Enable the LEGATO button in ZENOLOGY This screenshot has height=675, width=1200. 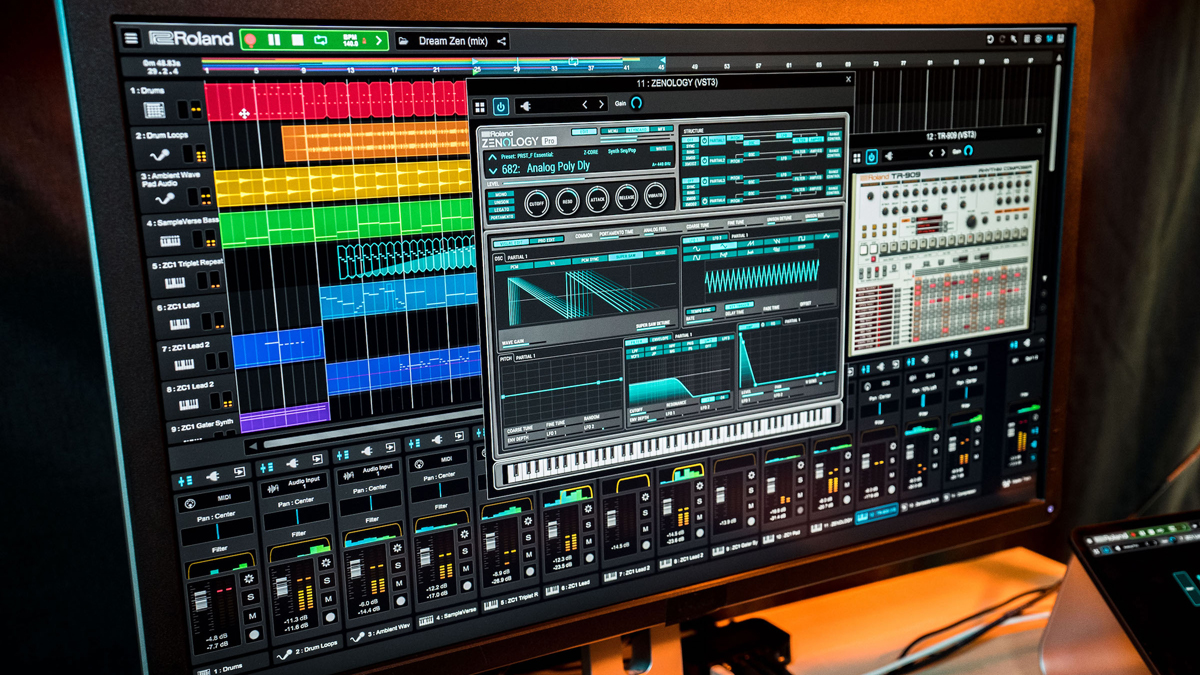501,210
